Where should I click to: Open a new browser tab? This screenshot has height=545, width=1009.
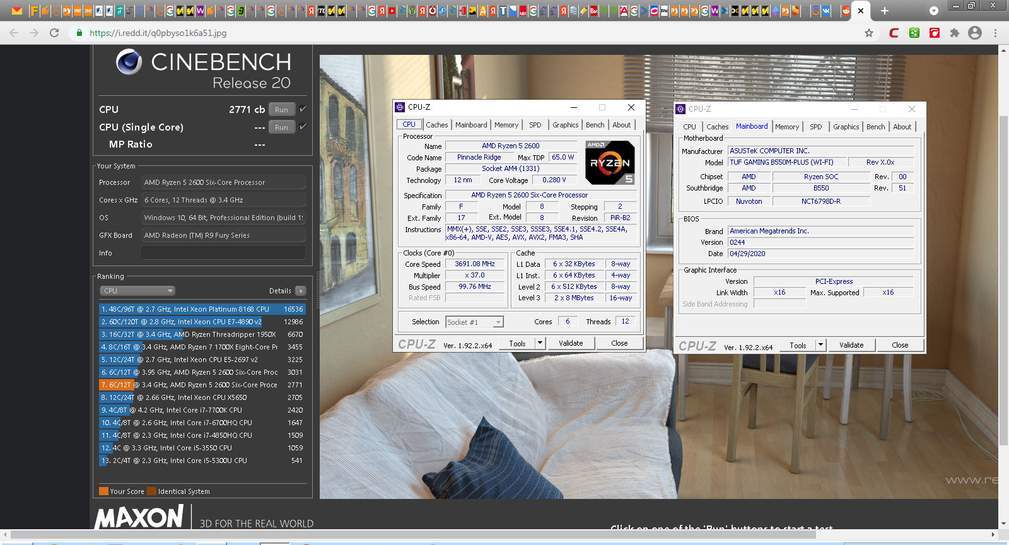884,11
